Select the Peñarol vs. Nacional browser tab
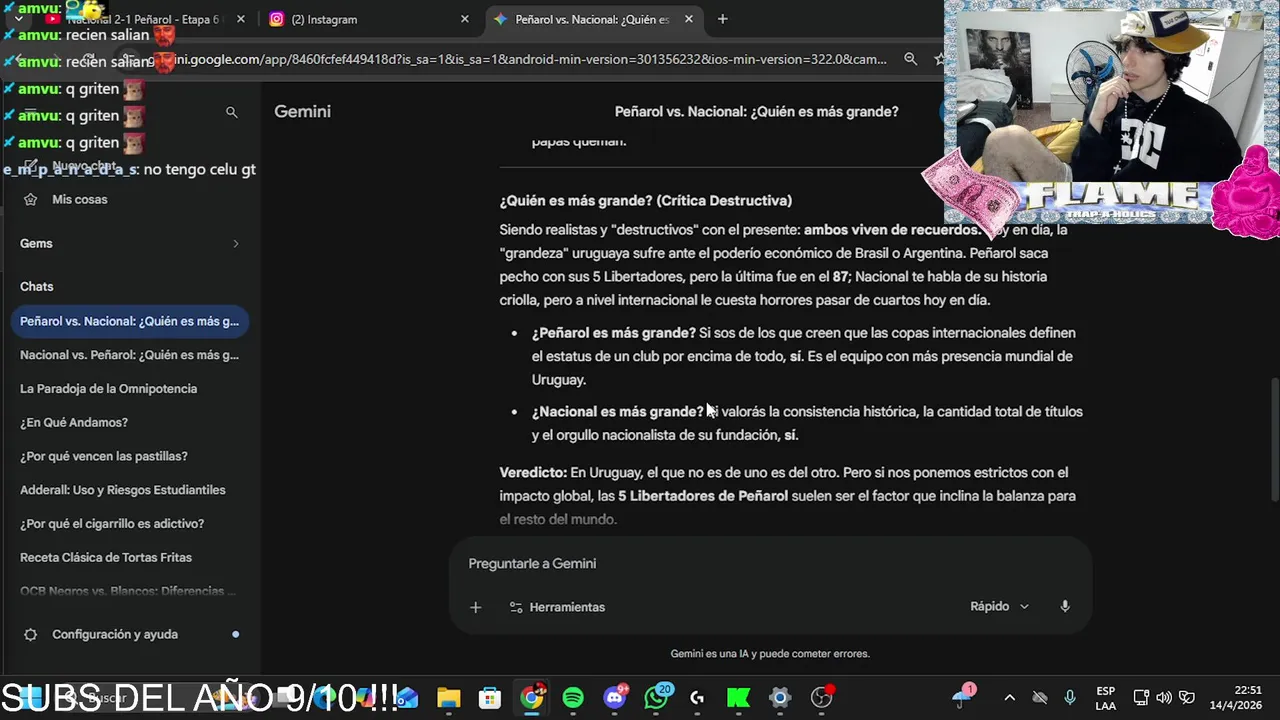 [x=593, y=19]
